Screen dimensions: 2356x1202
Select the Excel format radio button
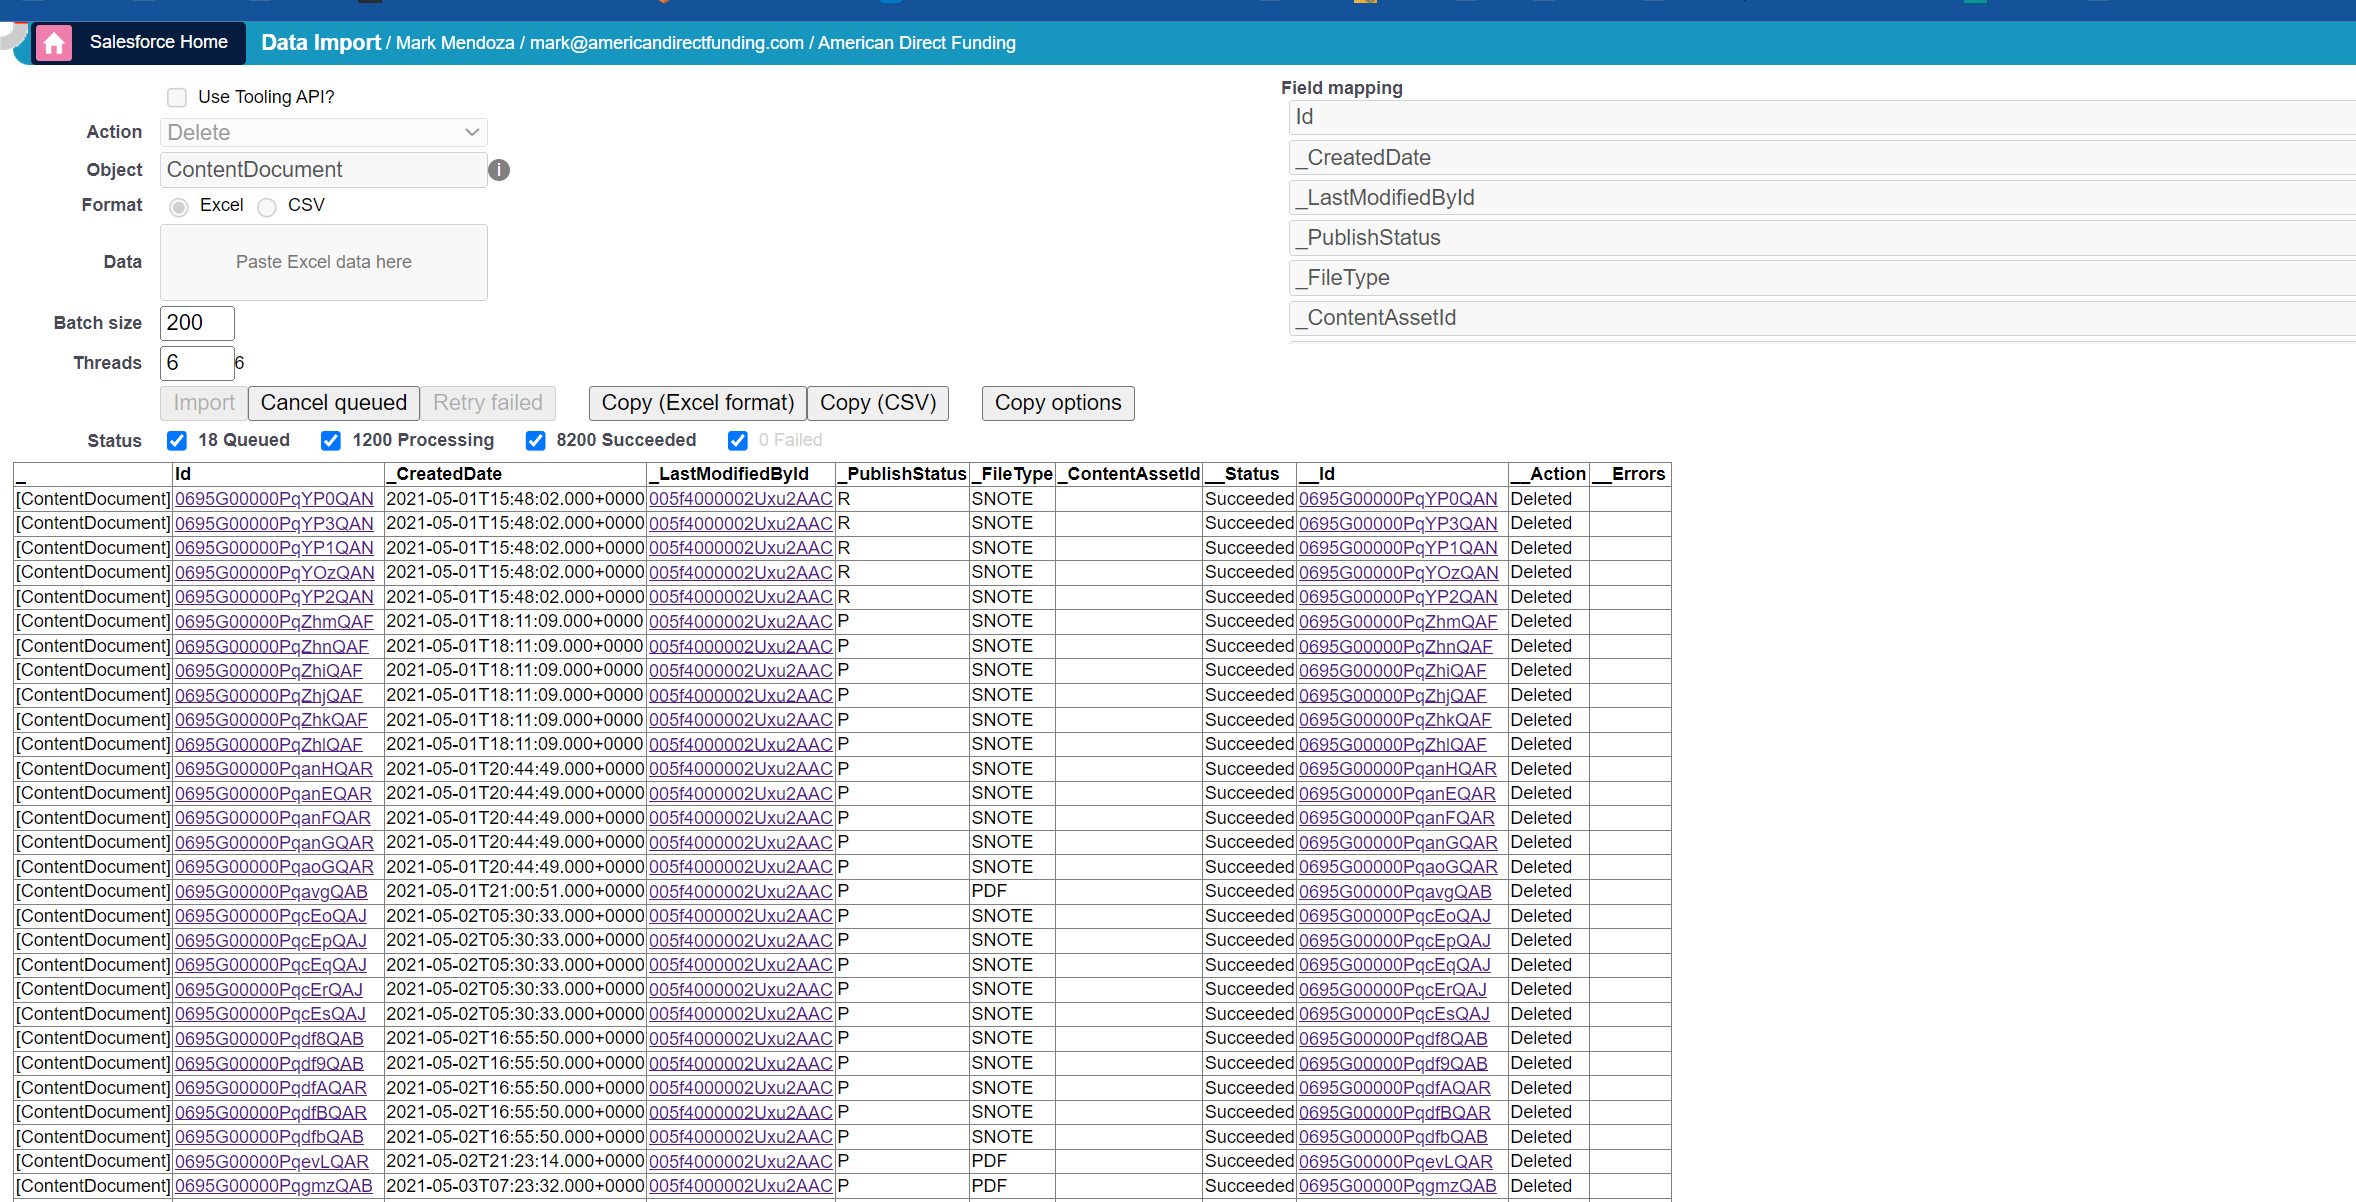click(x=178, y=207)
